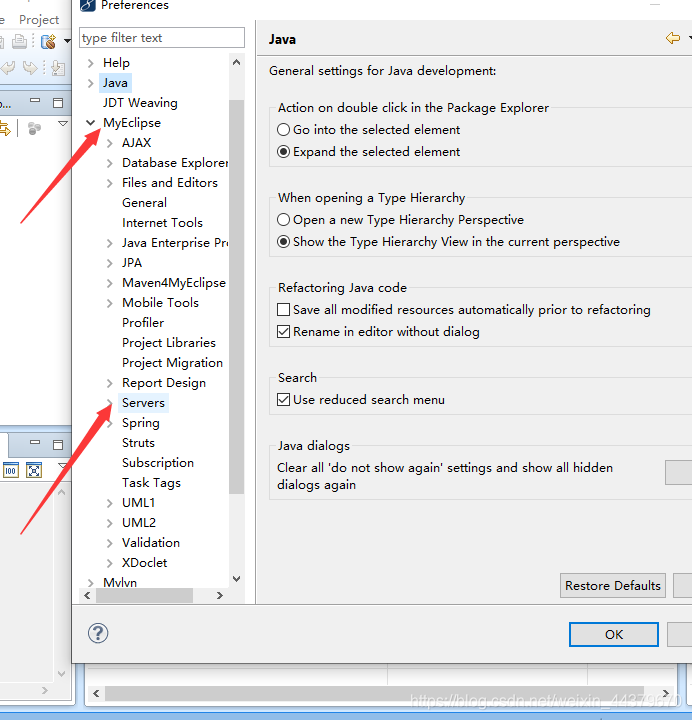The width and height of the screenshot is (692, 720).
Task: Click the tree's horizontal scroll right arrow
Action: 219,596
